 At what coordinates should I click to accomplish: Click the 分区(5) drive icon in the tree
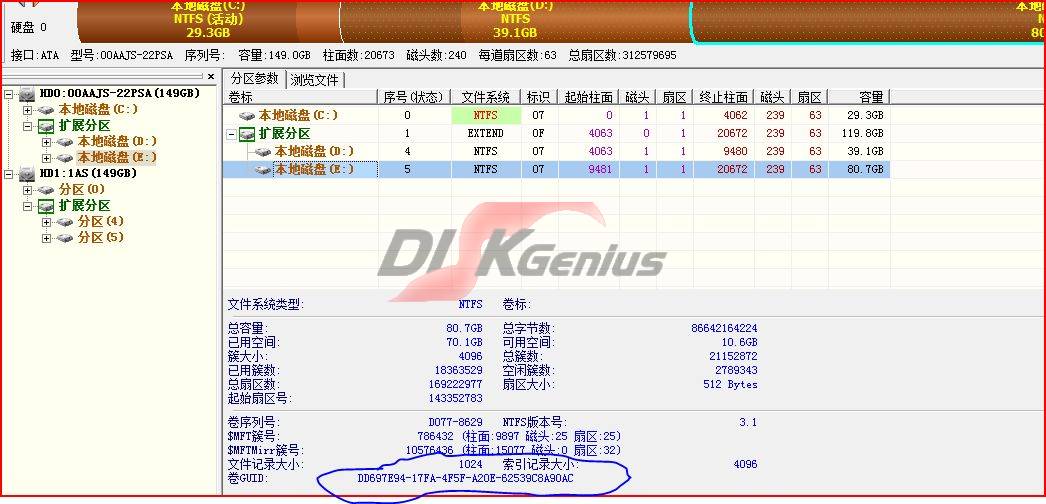click(x=65, y=237)
